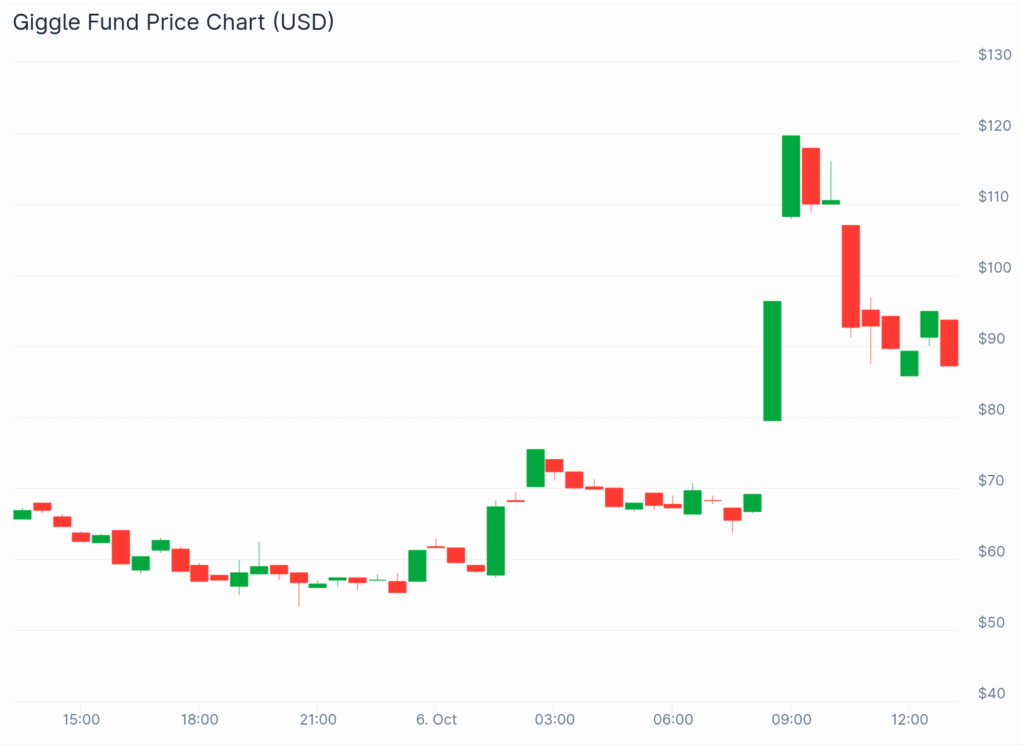Click the green candle spanning $80 to $96
Screen dimensions: 1024x747
point(771,360)
